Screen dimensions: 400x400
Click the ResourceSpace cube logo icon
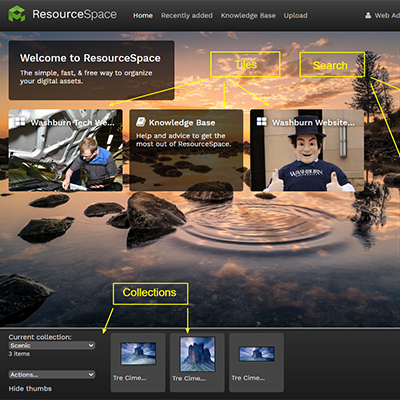(17, 14)
